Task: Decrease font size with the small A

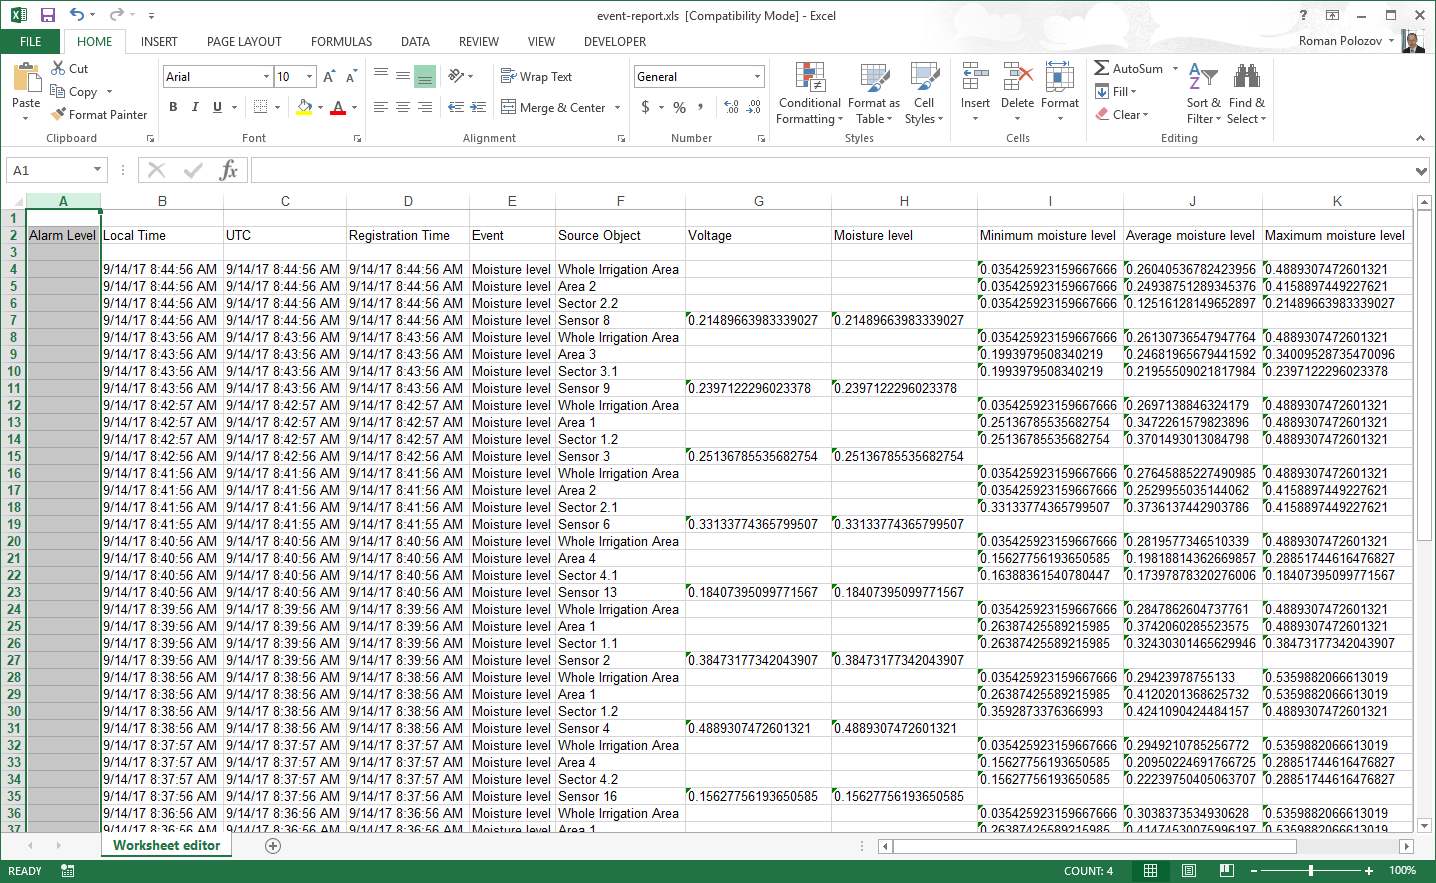Action: (350, 76)
